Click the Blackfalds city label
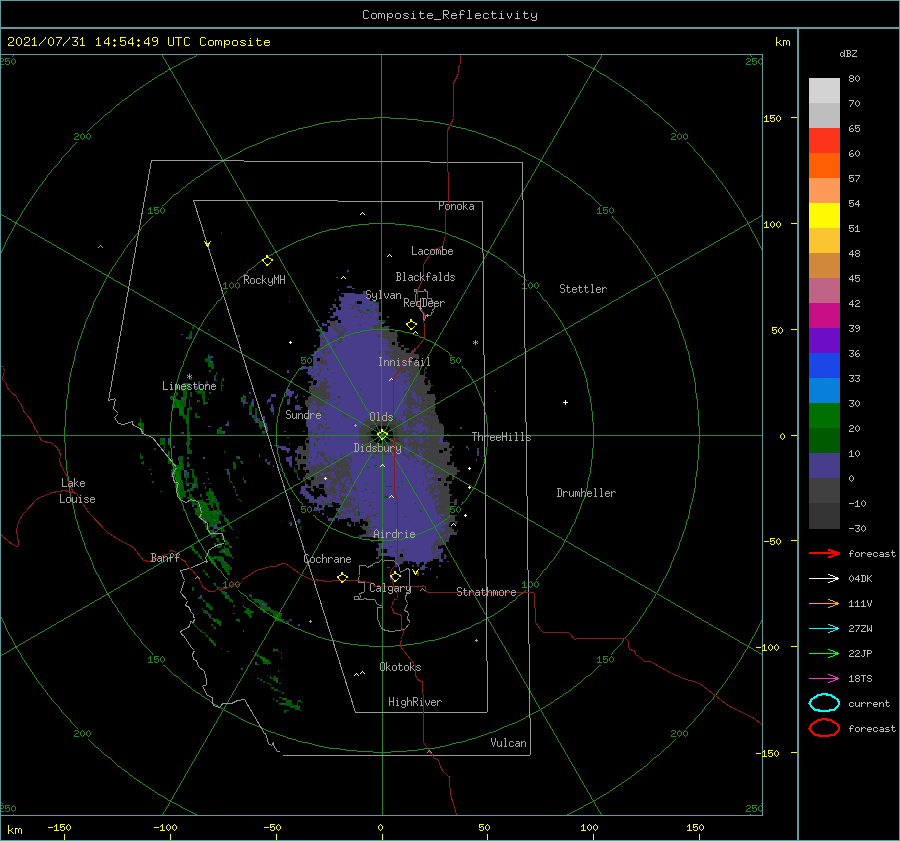Screen dimensions: 900x841 pyautogui.click(x=425, y=277)
